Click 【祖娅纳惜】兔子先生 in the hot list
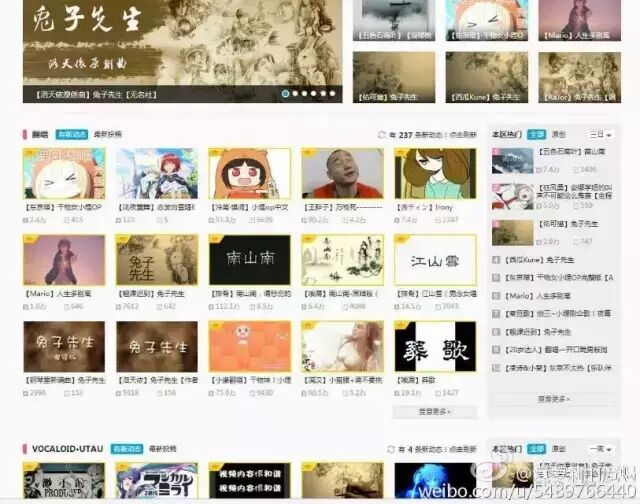Viewport: 640px width, 504px height. point(538,332)
